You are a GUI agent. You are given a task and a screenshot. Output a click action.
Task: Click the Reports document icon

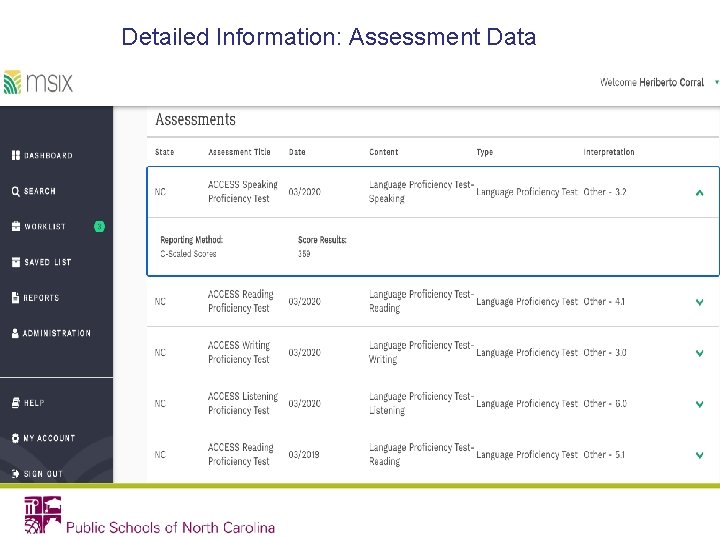[16, 298]
